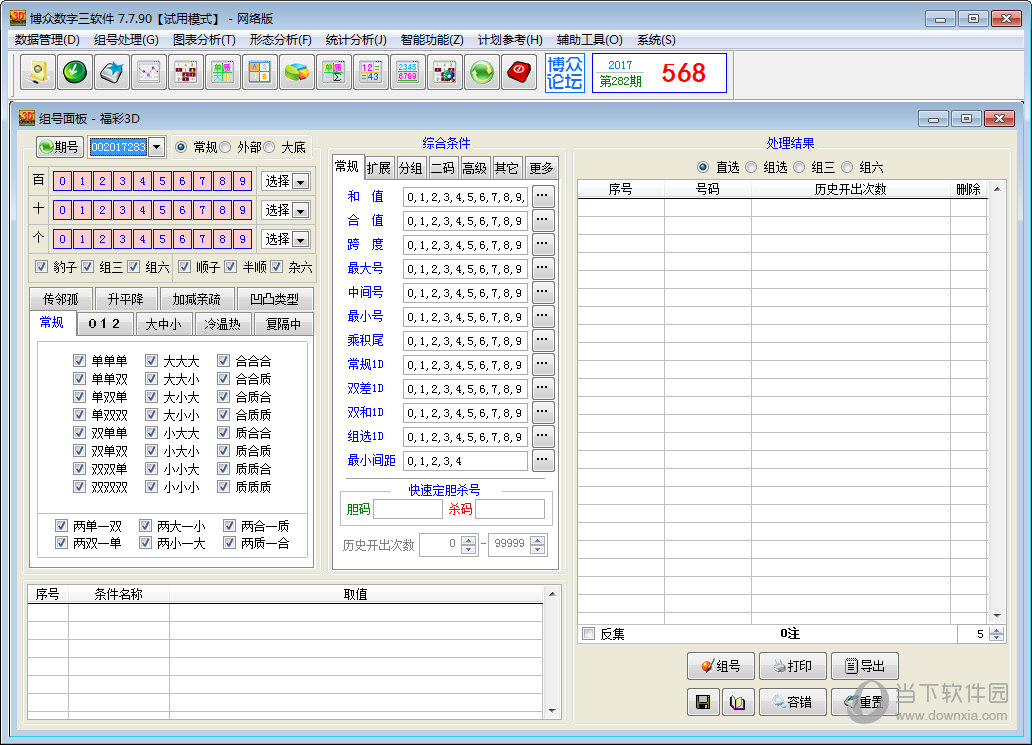Open the 选择 dropdown for 十 row
The height and width of the screenshot is (745, 1032).
tap(301, 211)
